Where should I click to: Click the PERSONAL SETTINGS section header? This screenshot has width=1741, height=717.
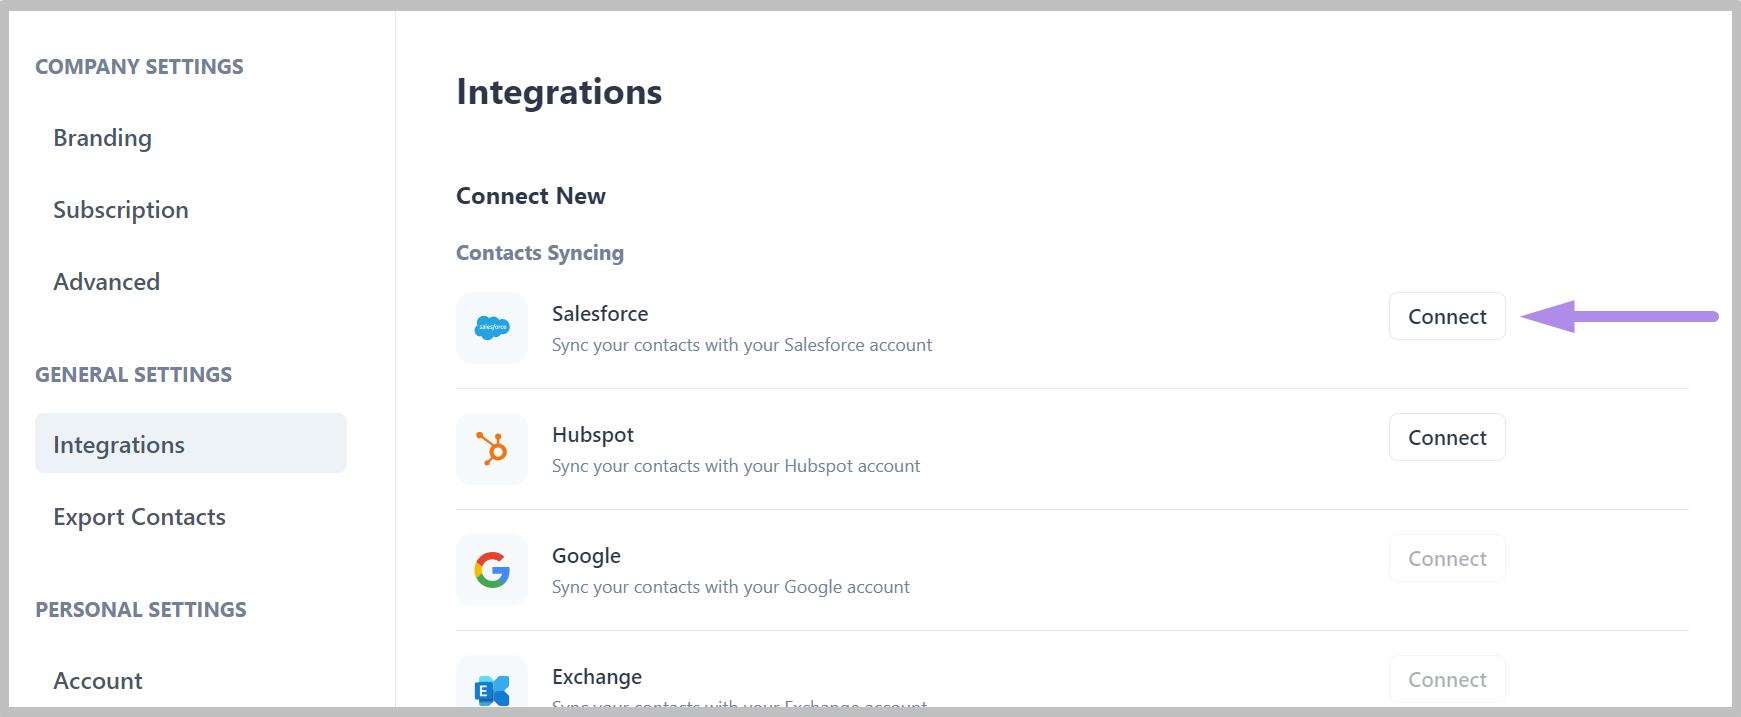(141, 610)
